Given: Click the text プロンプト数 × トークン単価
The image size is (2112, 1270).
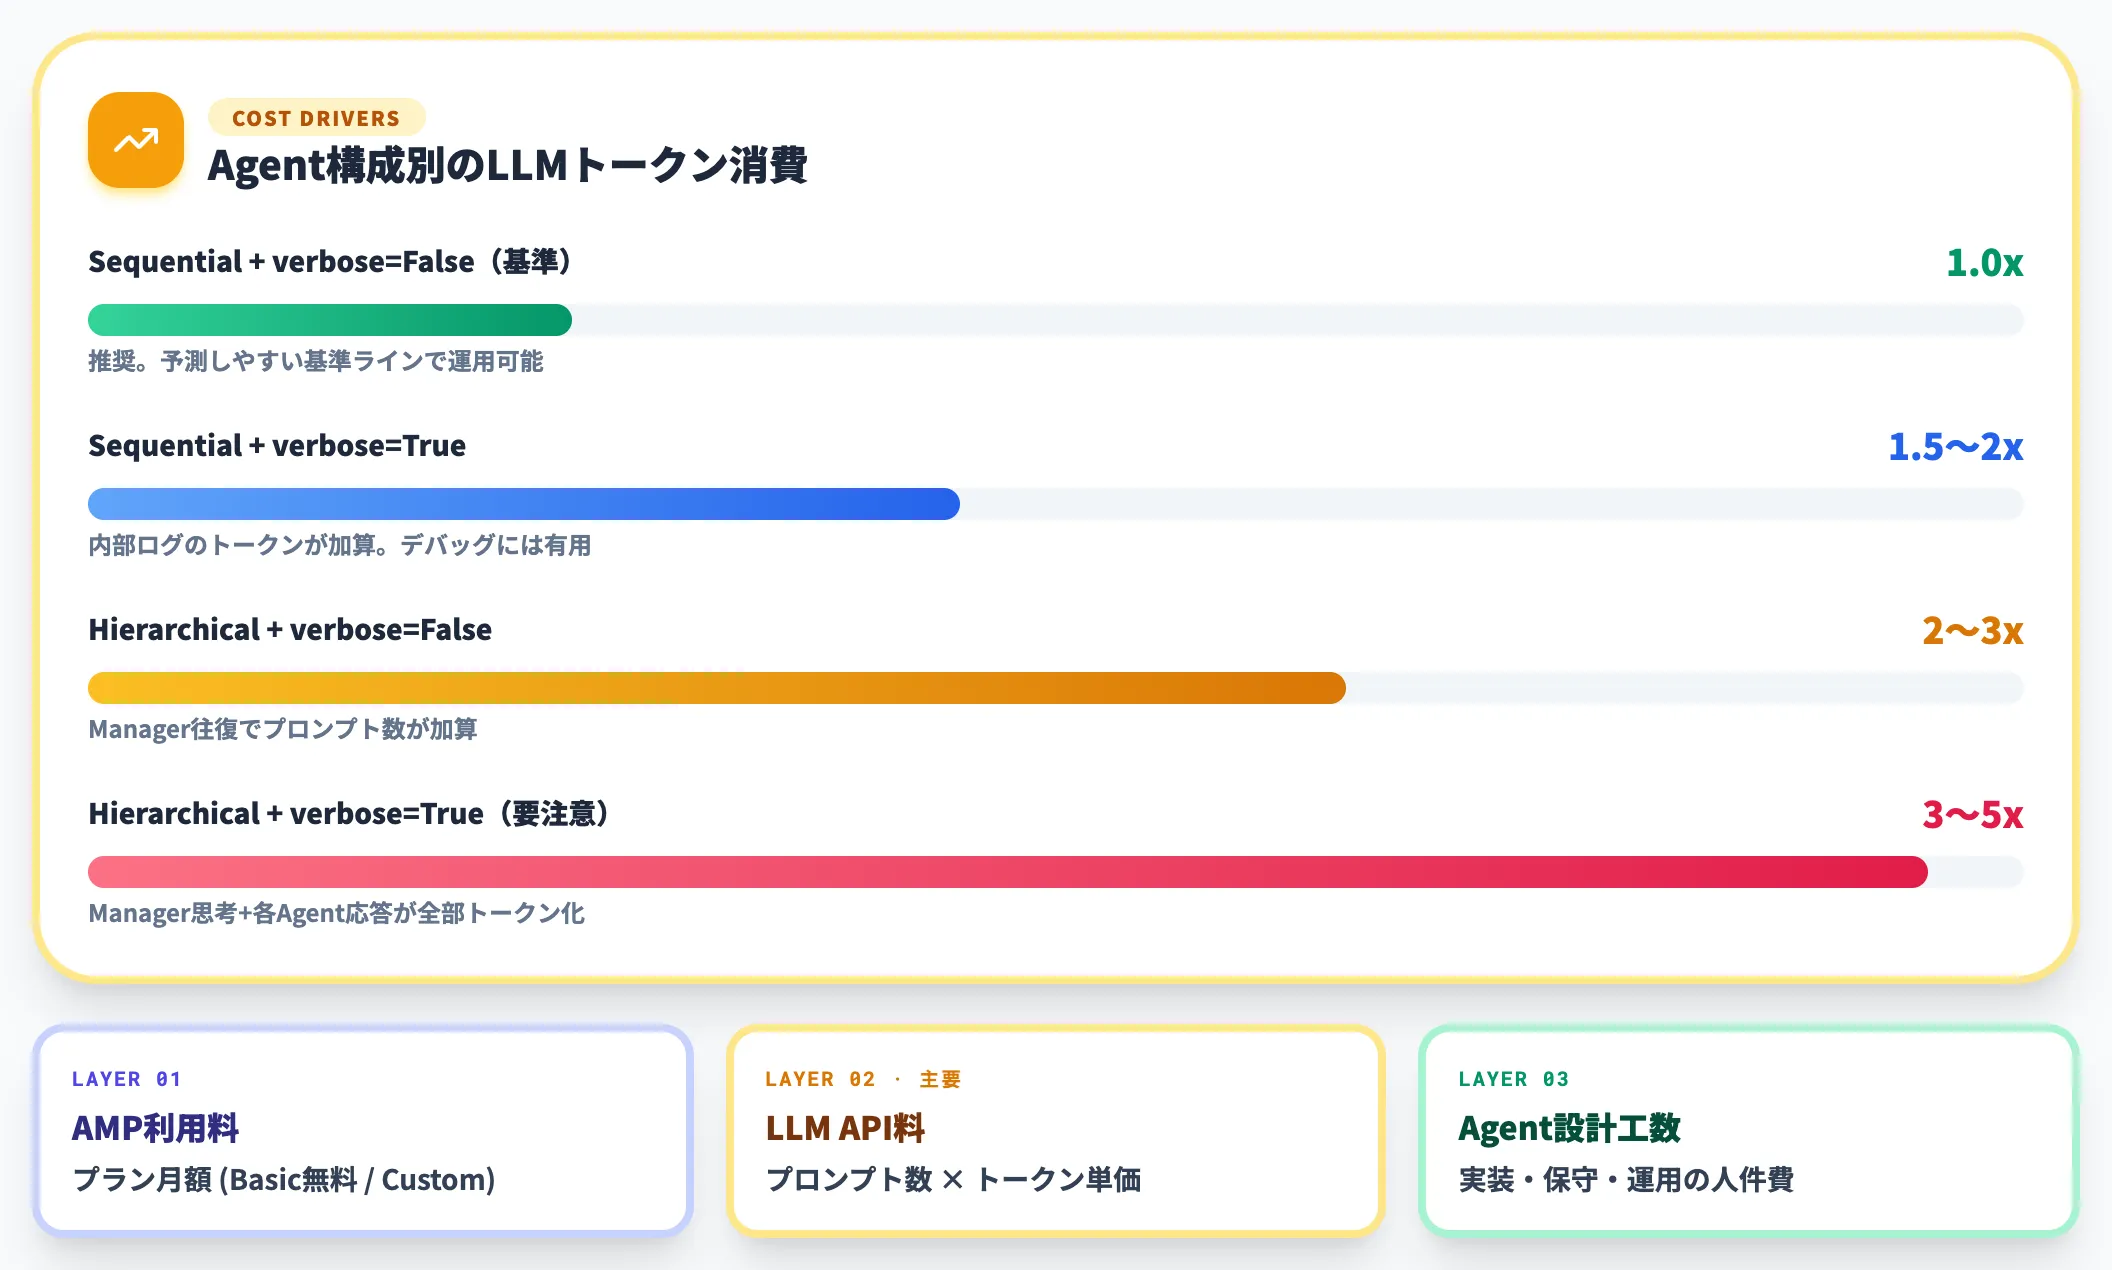Looking at the screenshot, I should tap(953, 1180).
